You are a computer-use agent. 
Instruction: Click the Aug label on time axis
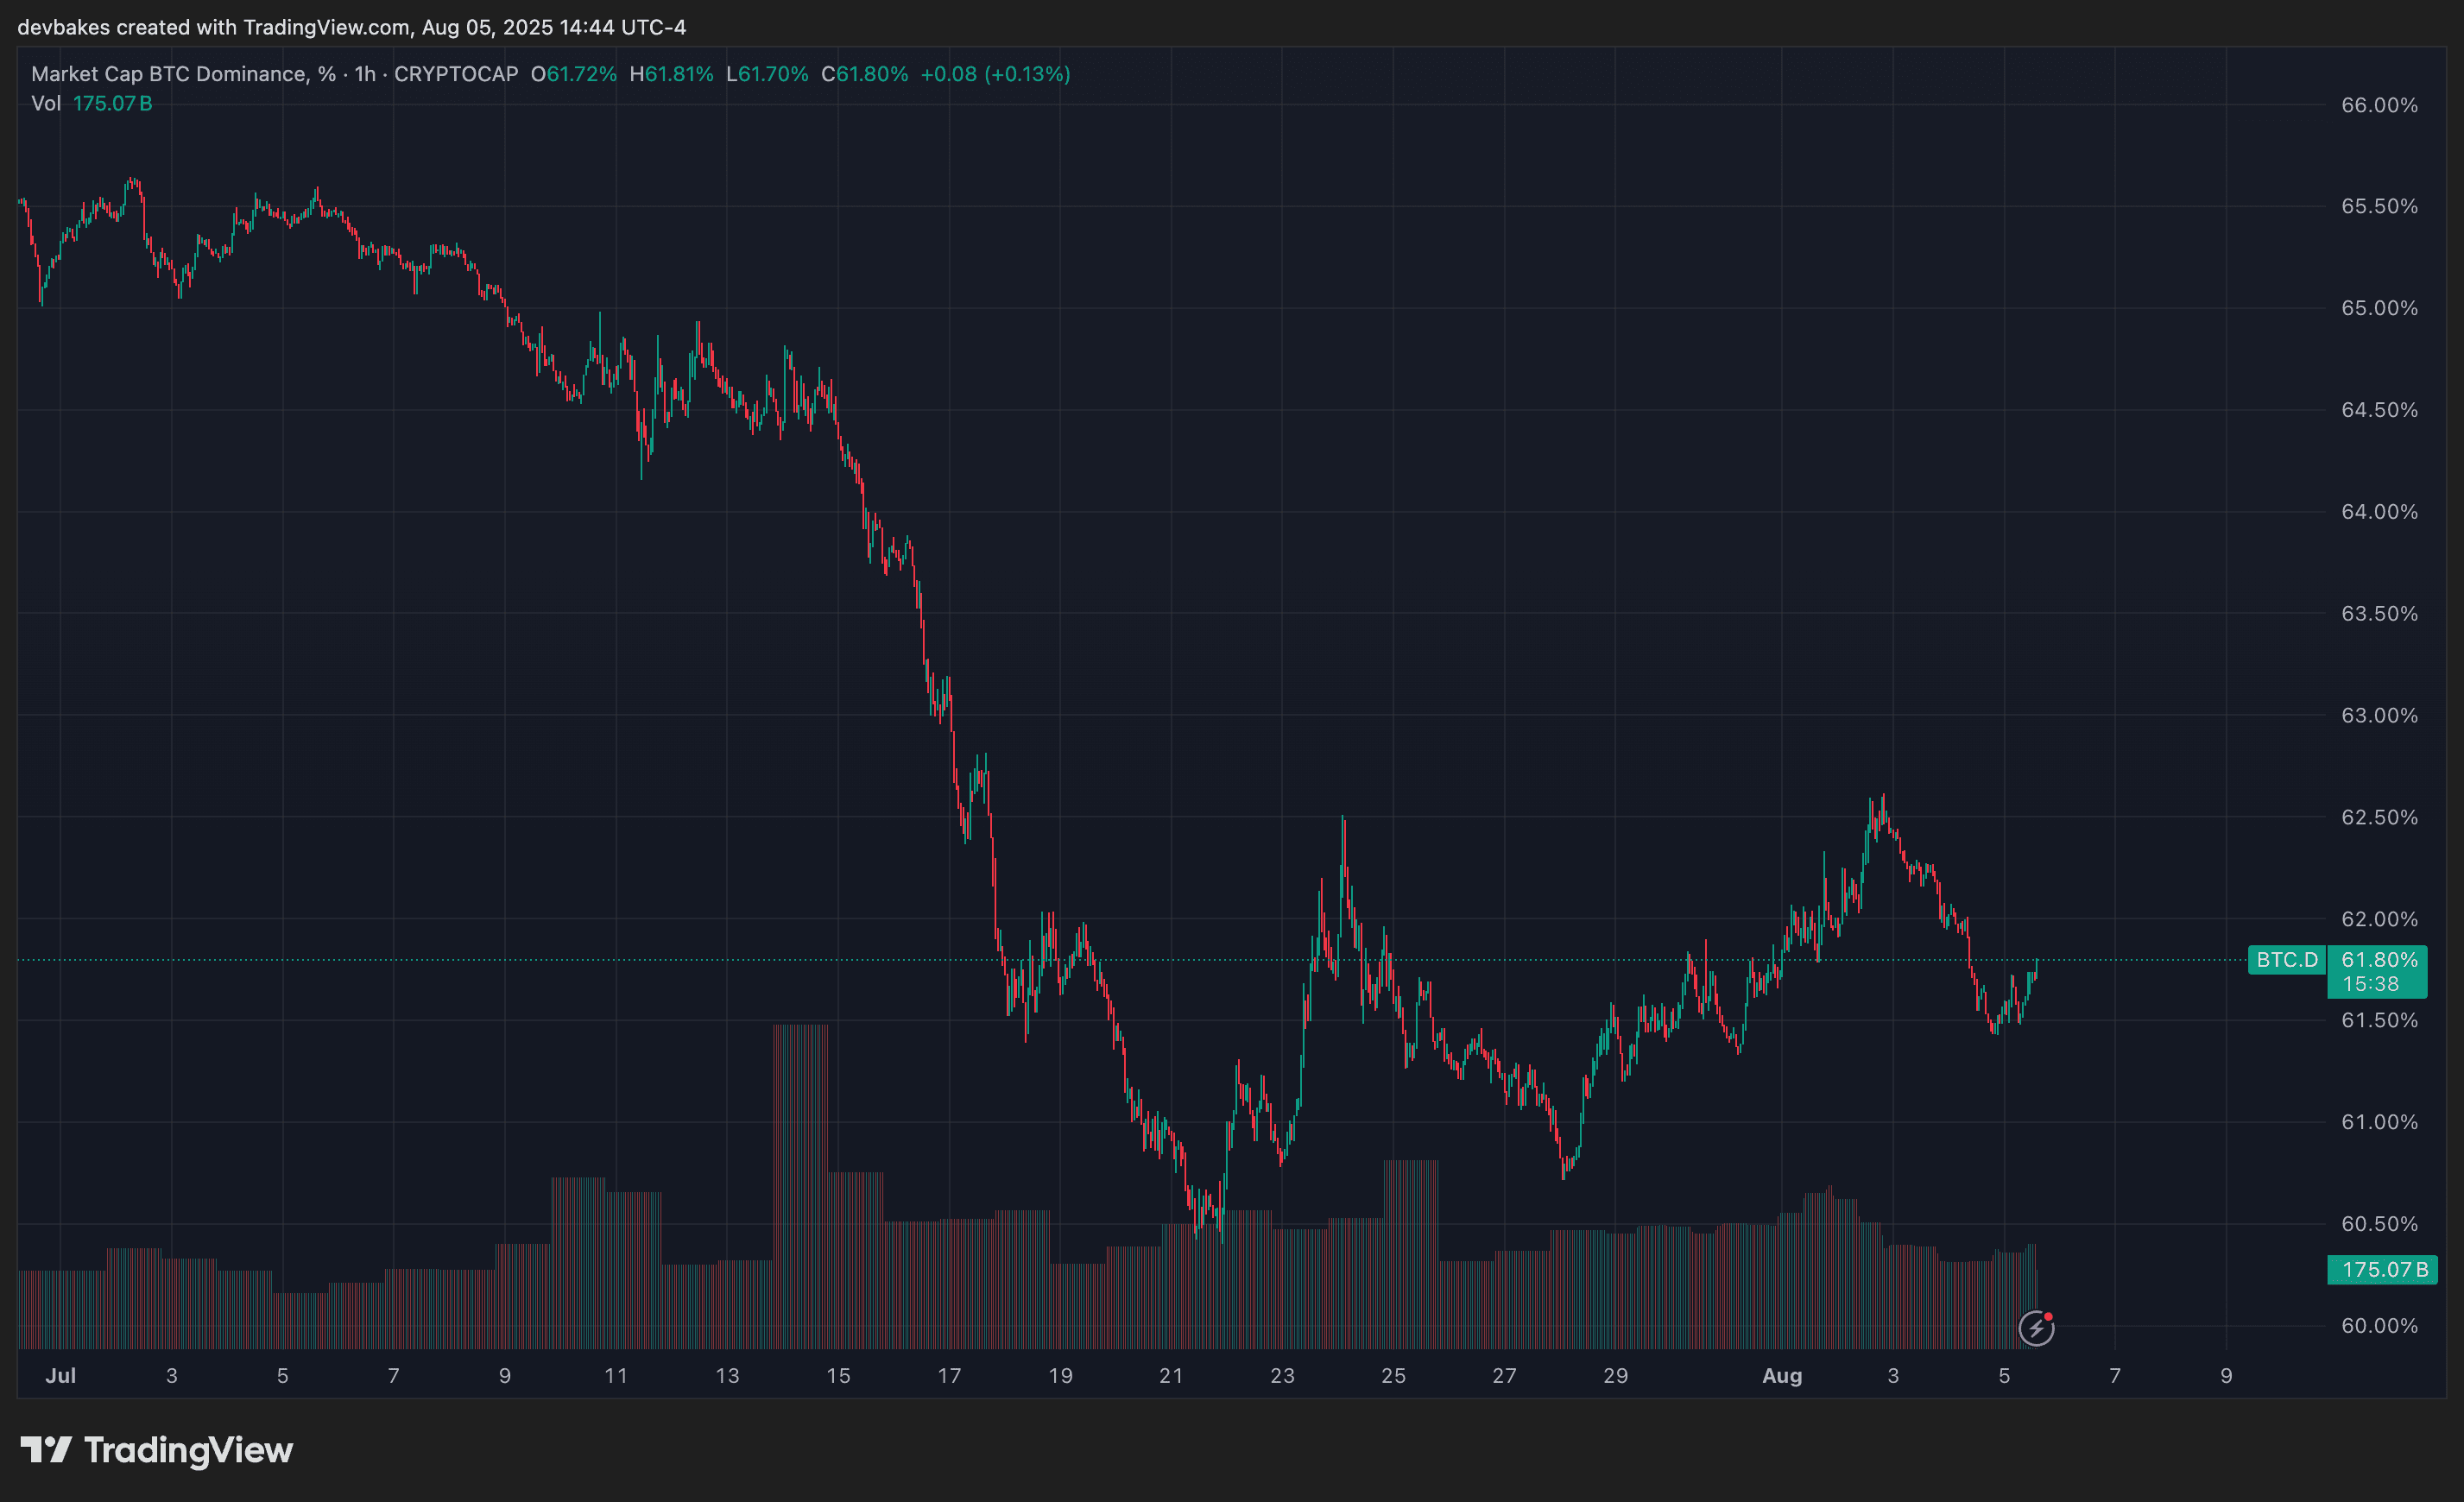(1782, 1376)
